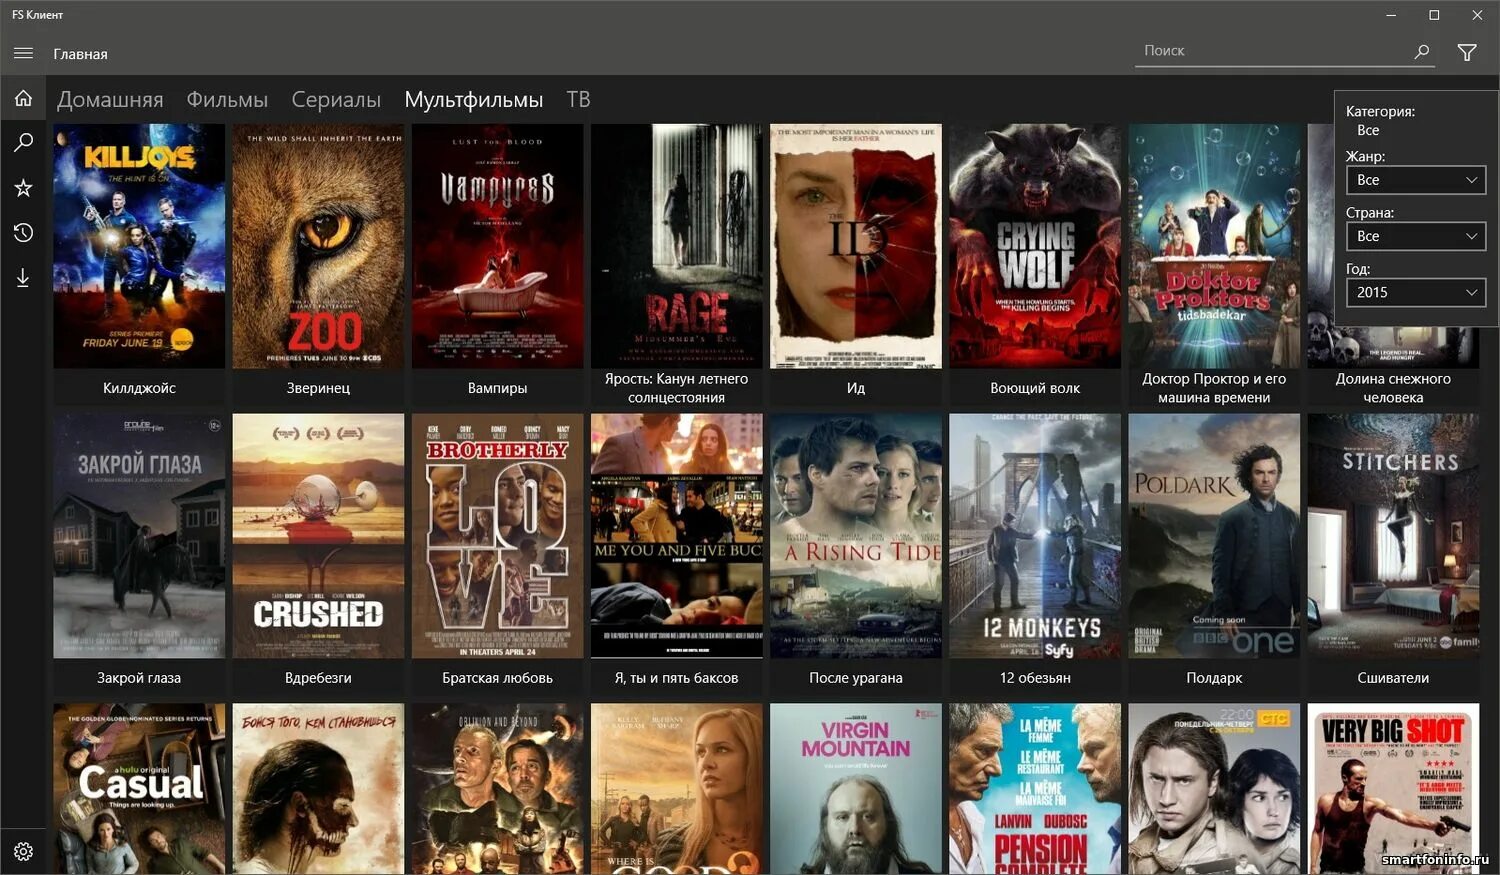Screen dimensions: 1500x875
Task: Click the magnifier icon in search box
Action: click(1421, 51)
